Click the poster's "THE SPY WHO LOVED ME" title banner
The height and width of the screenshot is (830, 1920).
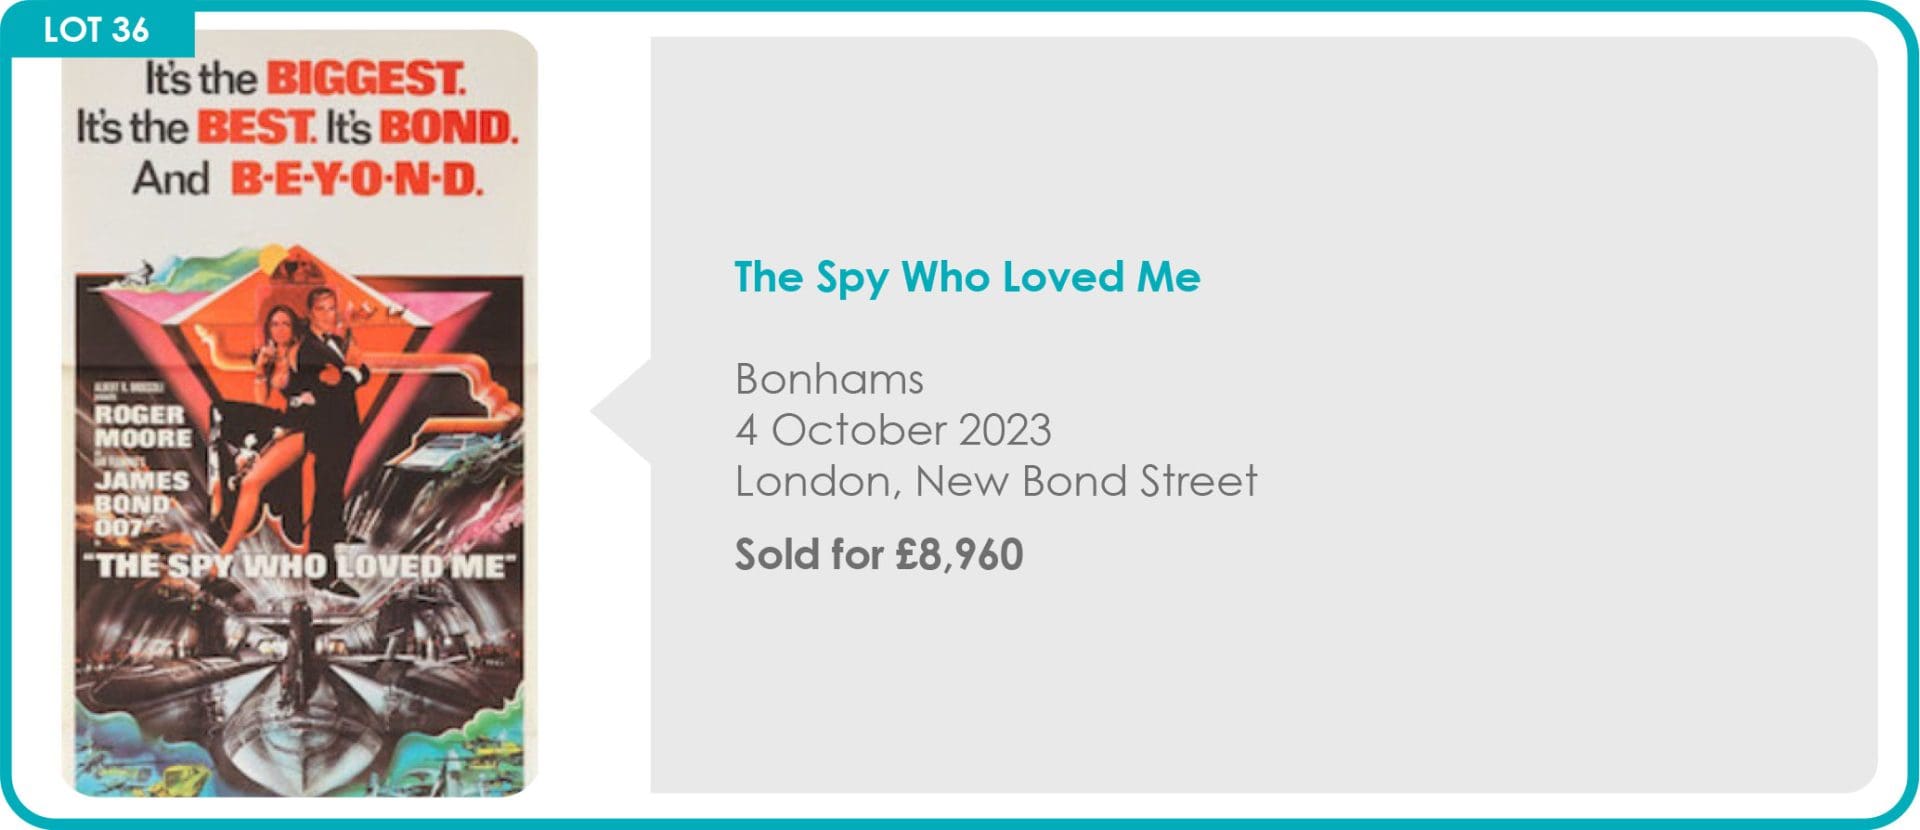pyautogui.click(x=300, y=566)
